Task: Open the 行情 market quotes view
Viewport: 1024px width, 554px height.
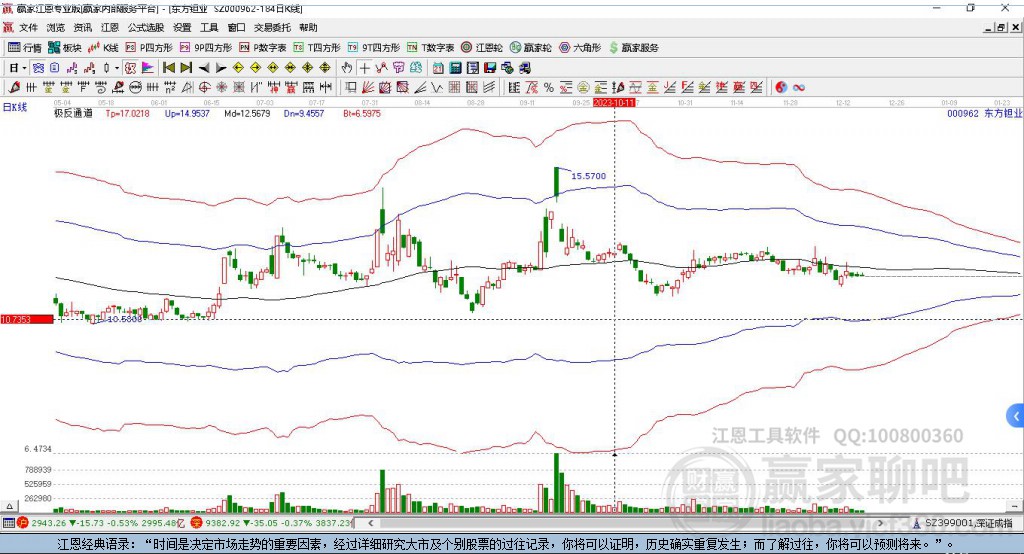Action: tap(25, 48)
